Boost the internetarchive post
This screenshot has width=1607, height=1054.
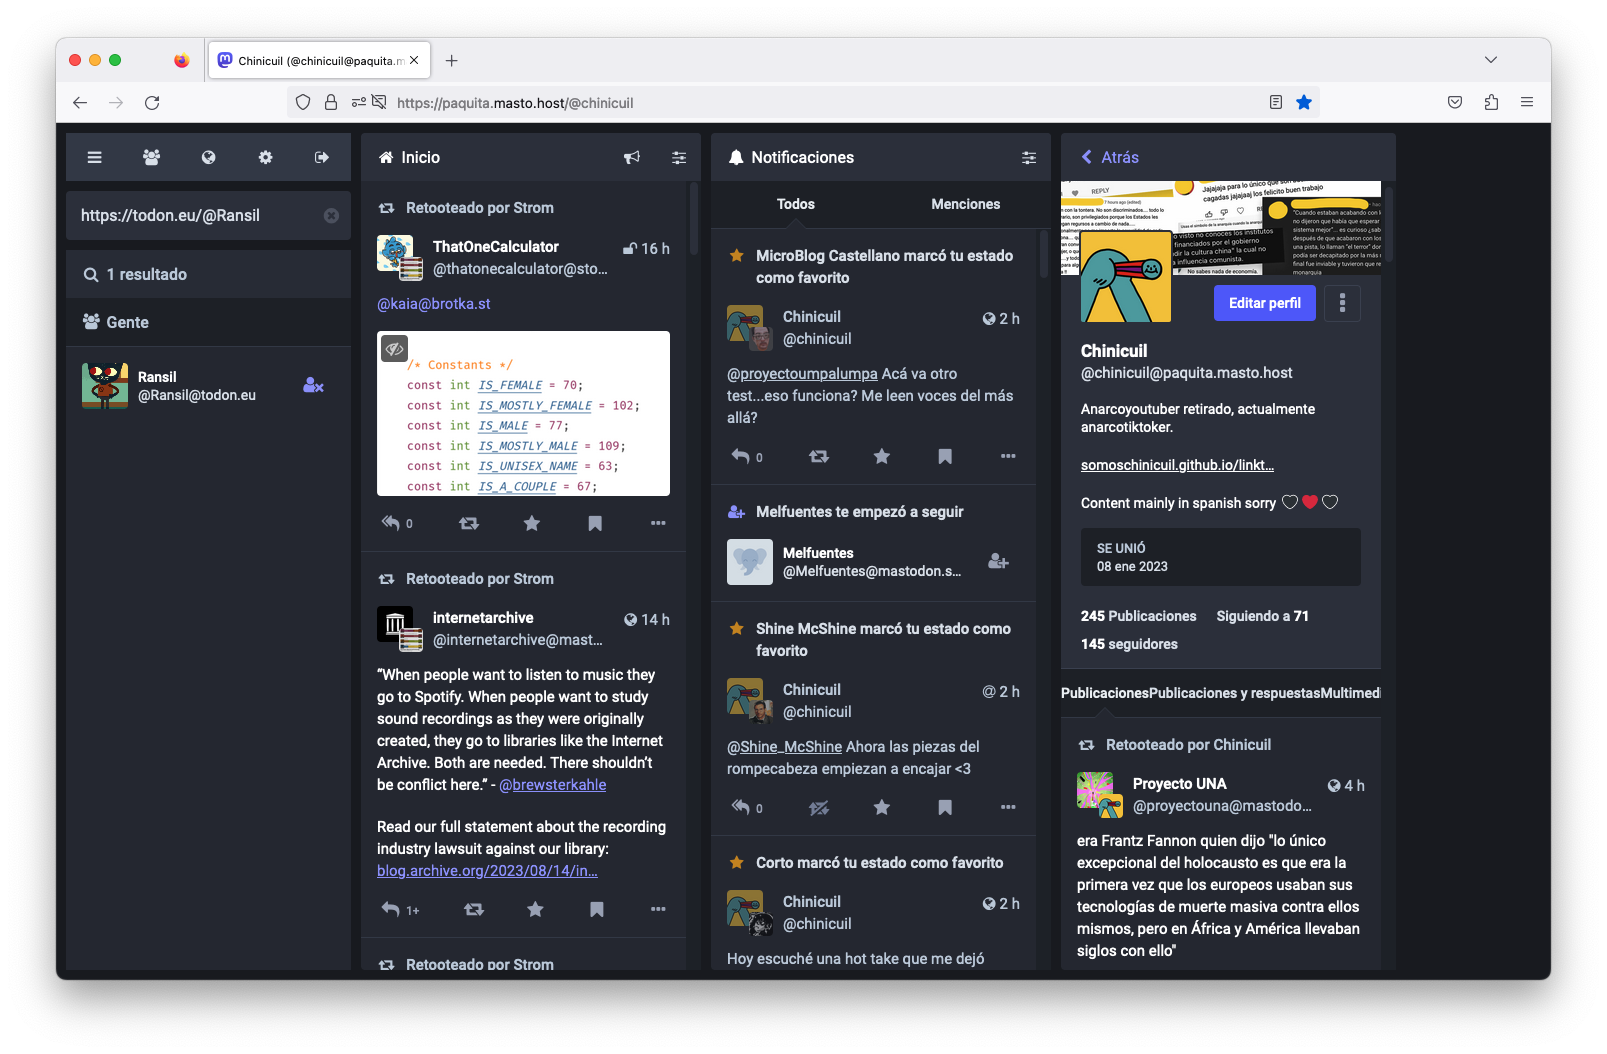474,909
